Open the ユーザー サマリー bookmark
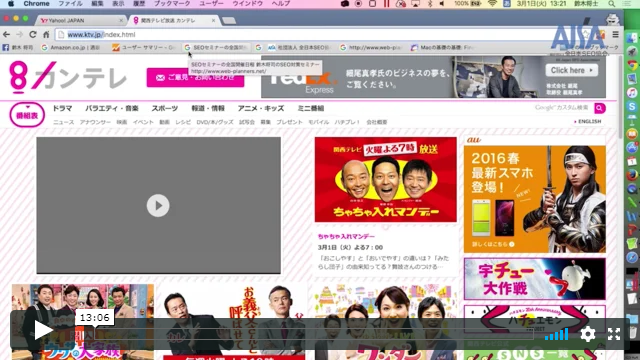 pyautogui.click(x=144, y=48)
